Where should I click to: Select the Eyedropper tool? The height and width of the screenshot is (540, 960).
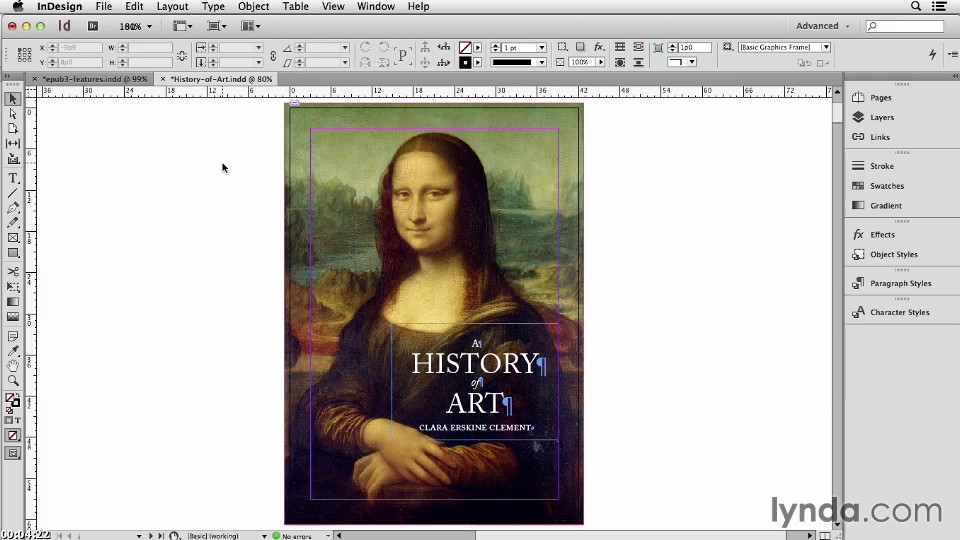[13, 351]
